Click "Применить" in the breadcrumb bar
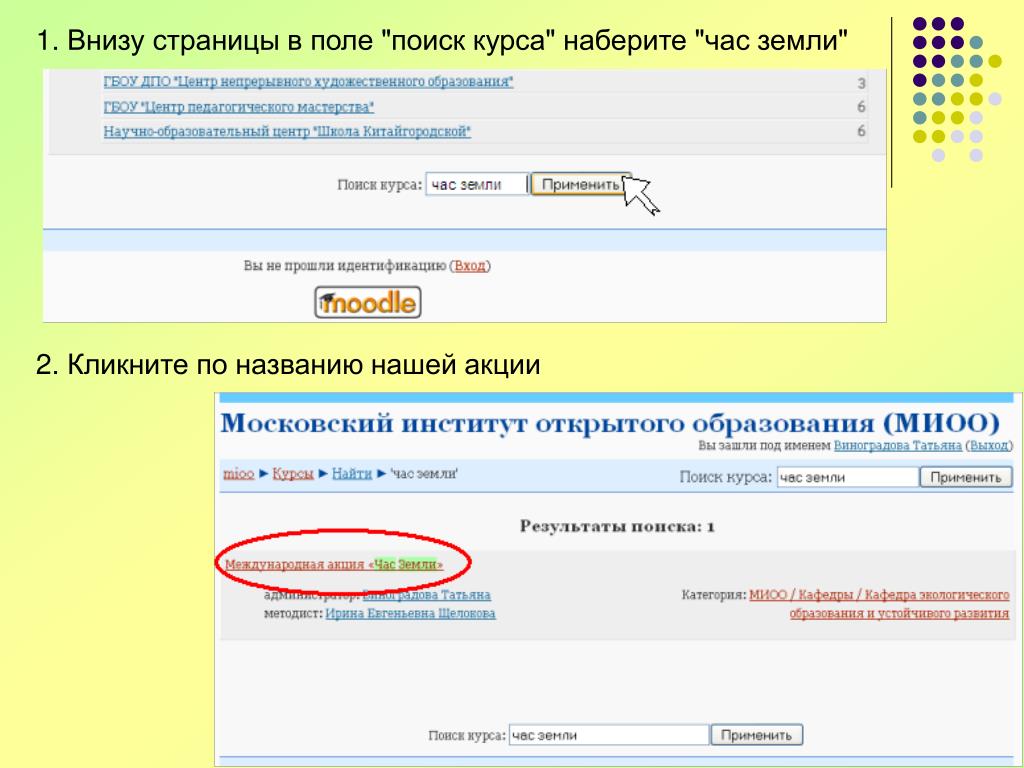Image resolution: width=1024 pixels, height=768 pixels. [966, 477]
